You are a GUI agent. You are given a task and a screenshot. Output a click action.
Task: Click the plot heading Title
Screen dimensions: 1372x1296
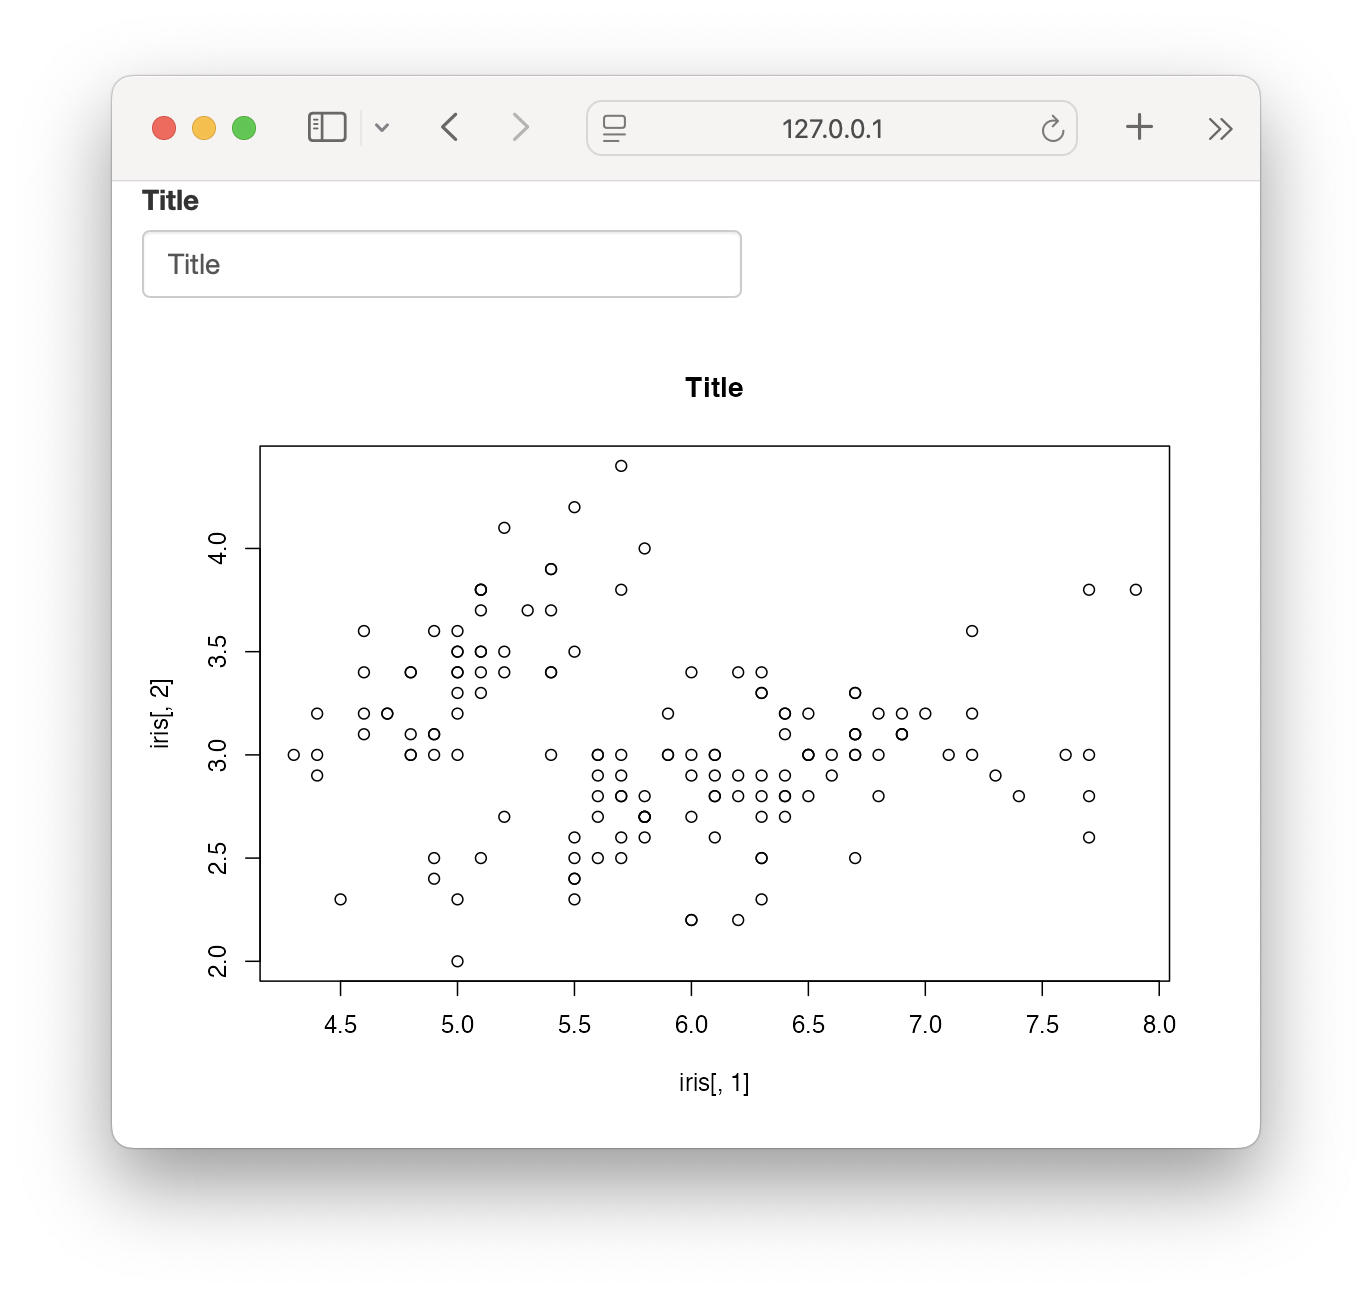click(x=714, y=388)
